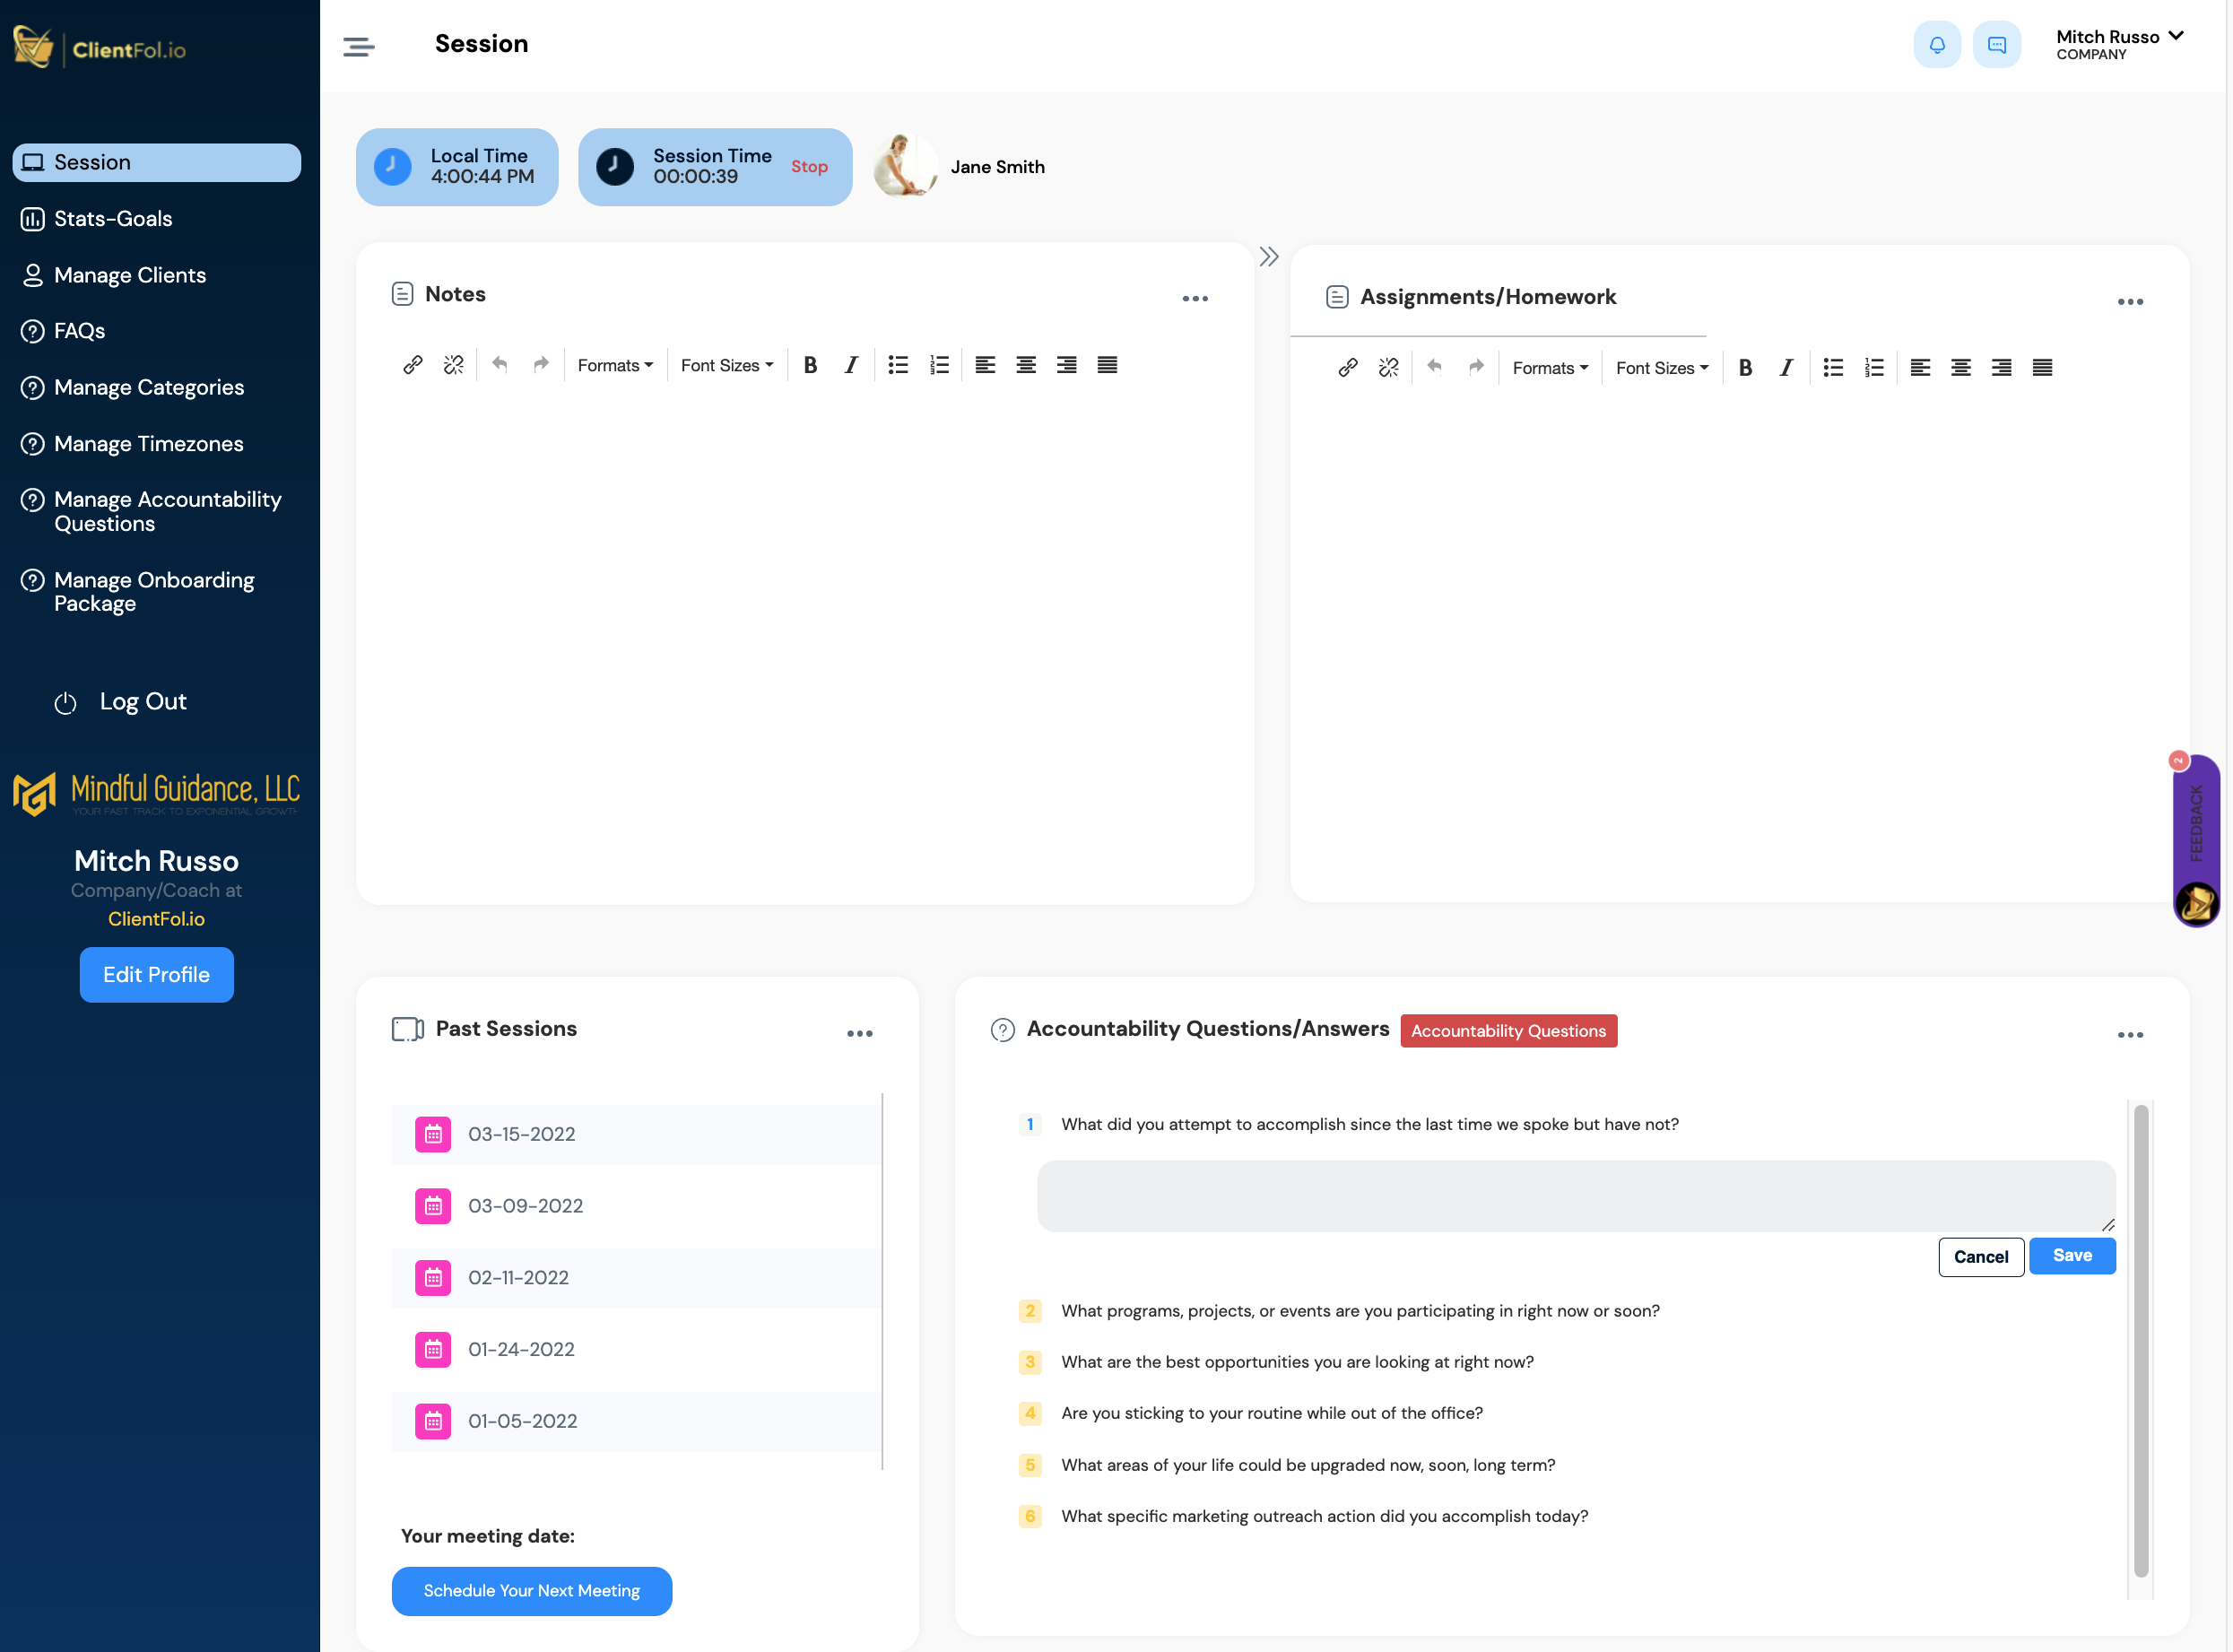
Task: Open Font Sizes dropdown in Assignments editor
Action: tap(1661, 367)
